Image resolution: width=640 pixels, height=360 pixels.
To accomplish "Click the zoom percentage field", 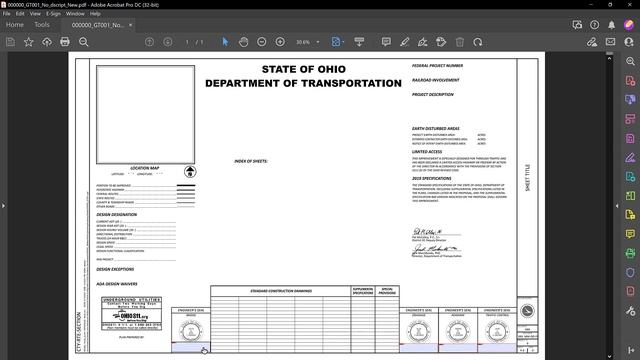I will [x=303, y=42].
